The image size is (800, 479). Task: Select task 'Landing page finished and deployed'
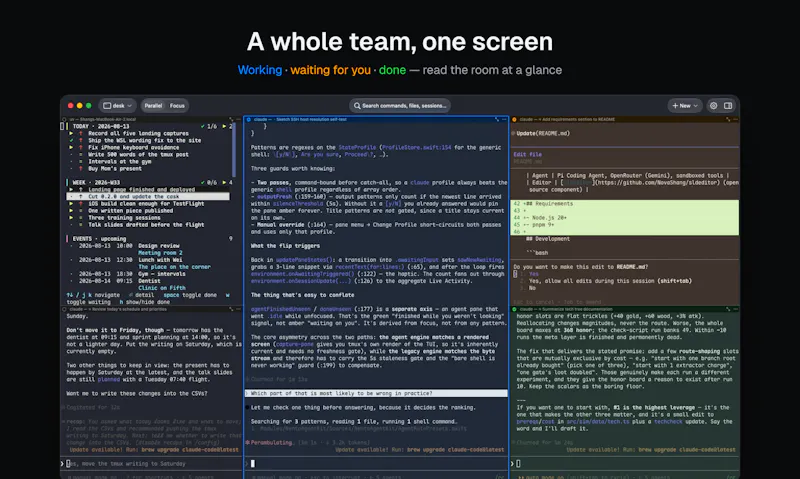click(141, 189)
